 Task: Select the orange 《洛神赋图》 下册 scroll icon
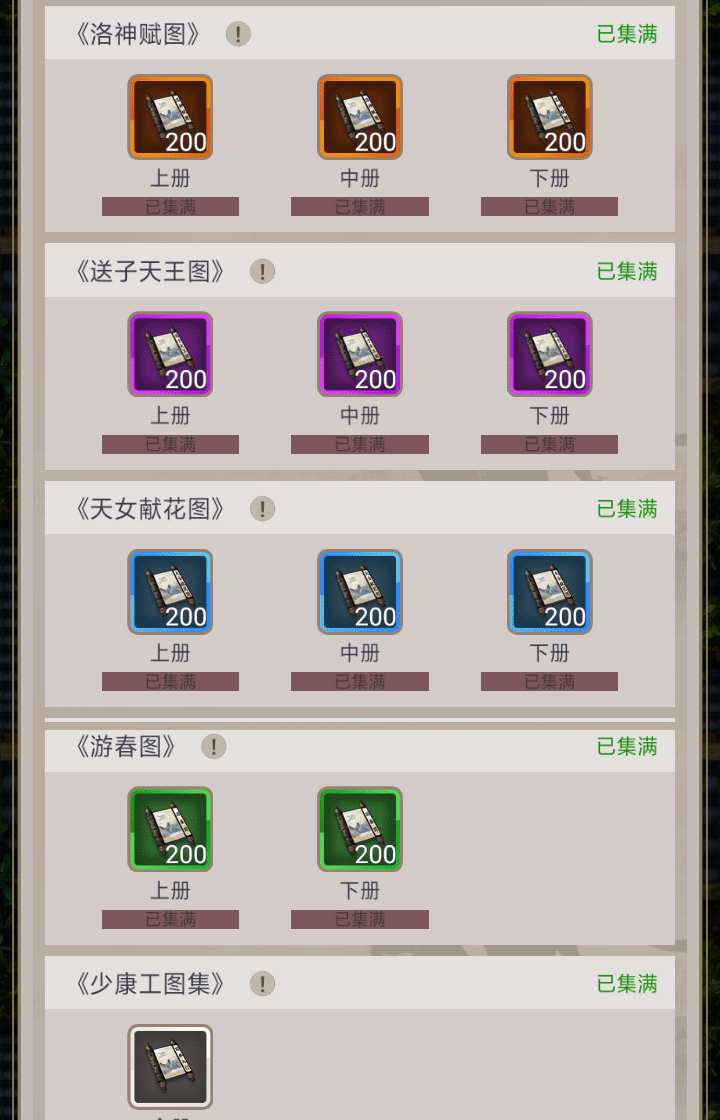point(550,116)
